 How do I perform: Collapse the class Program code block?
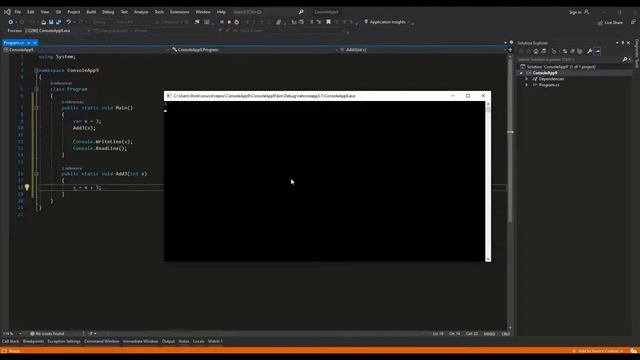pyautogui.click(x=36, y=89)
